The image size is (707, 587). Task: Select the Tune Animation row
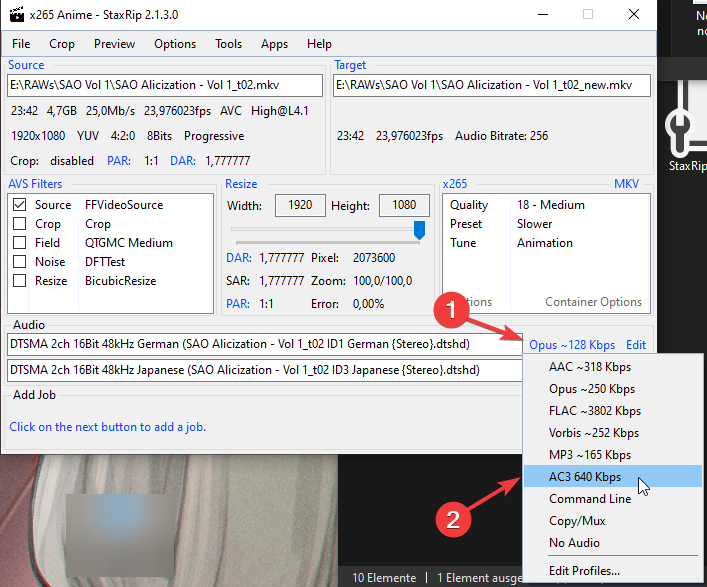(x=546, y=243)
